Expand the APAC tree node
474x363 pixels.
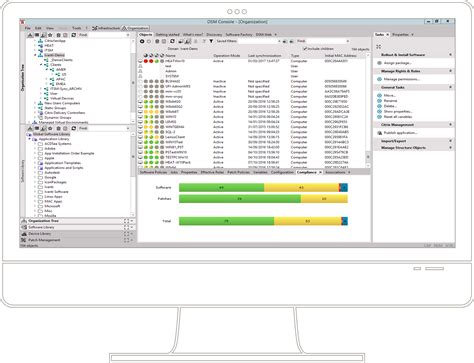coord(47,79)
